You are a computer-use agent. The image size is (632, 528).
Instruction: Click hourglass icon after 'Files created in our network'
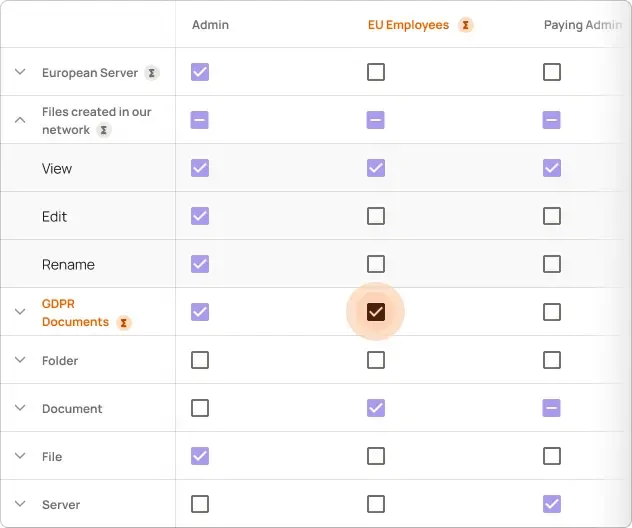[104, 130]
